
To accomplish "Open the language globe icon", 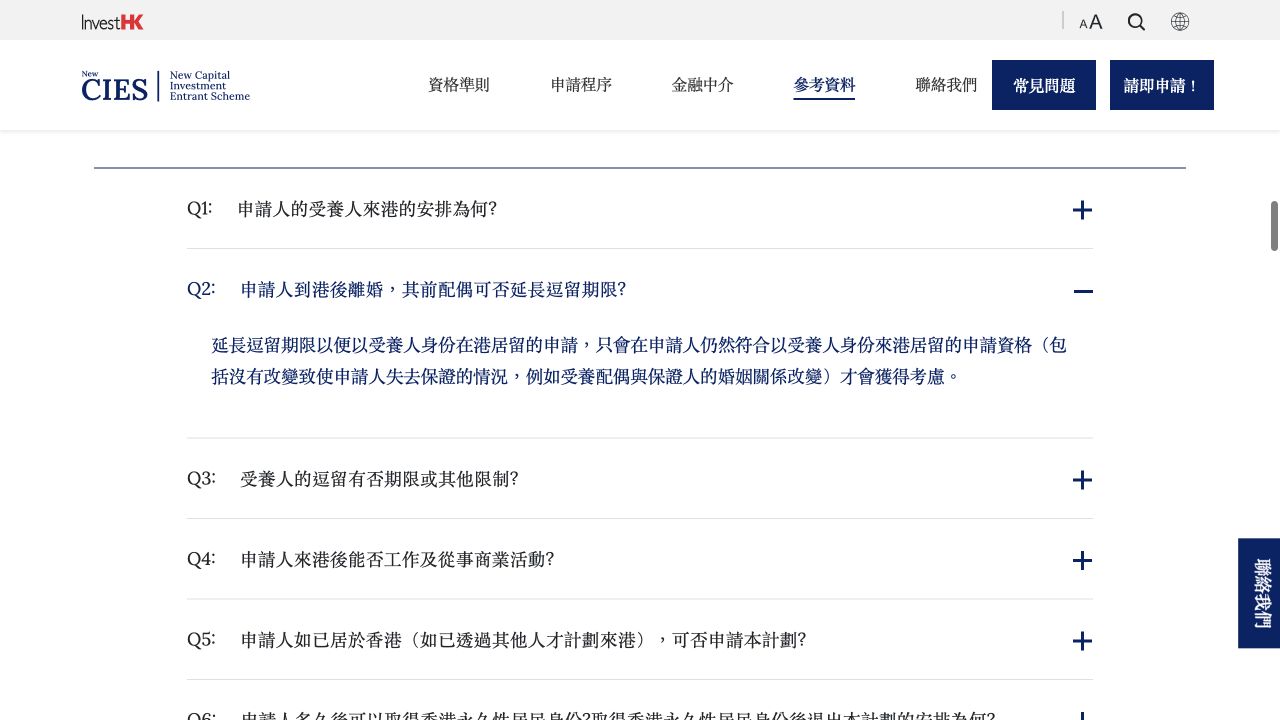I will (x=1180, y=22).
